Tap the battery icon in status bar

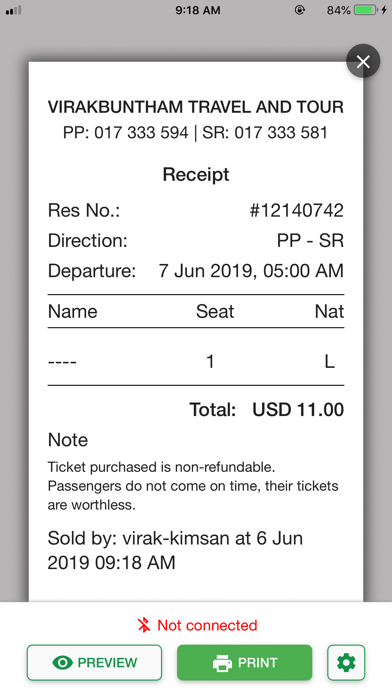[366, 10]
